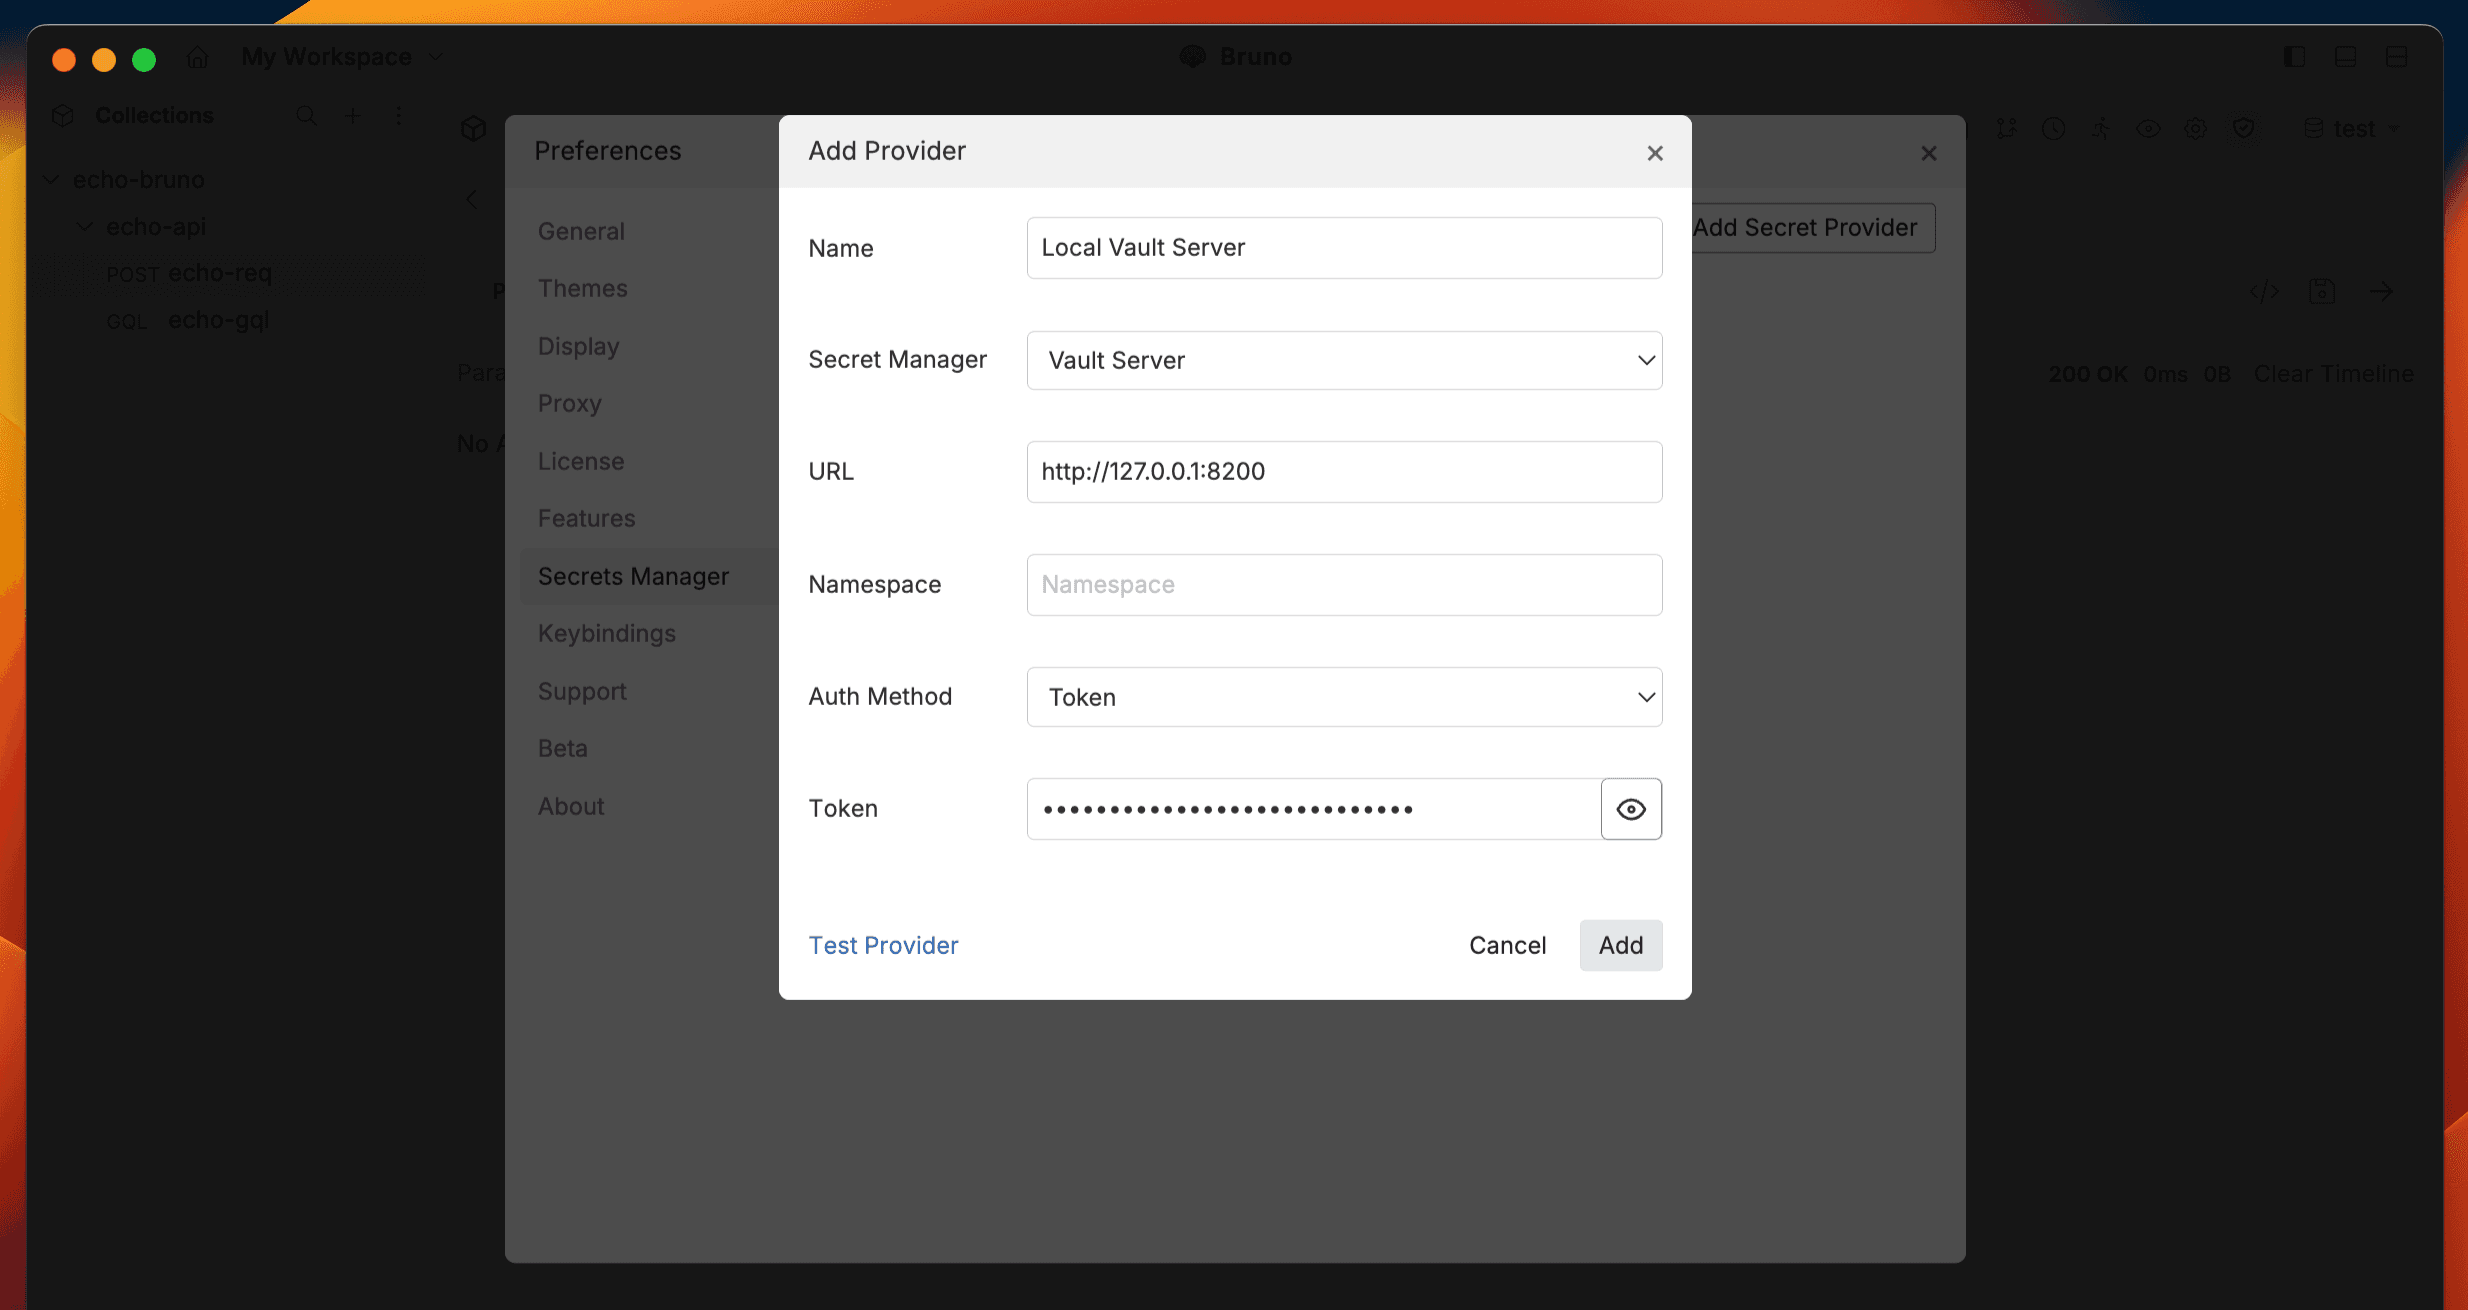Click the generate code icon
Screen dimensions: 2468x1310
(x=2264, y=292)
